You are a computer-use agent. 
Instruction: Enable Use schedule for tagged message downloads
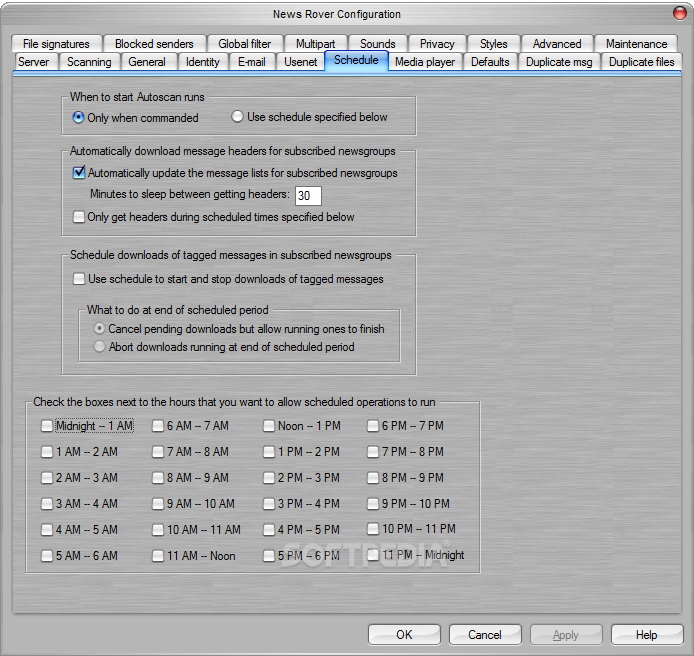click(x=228, y=279)
